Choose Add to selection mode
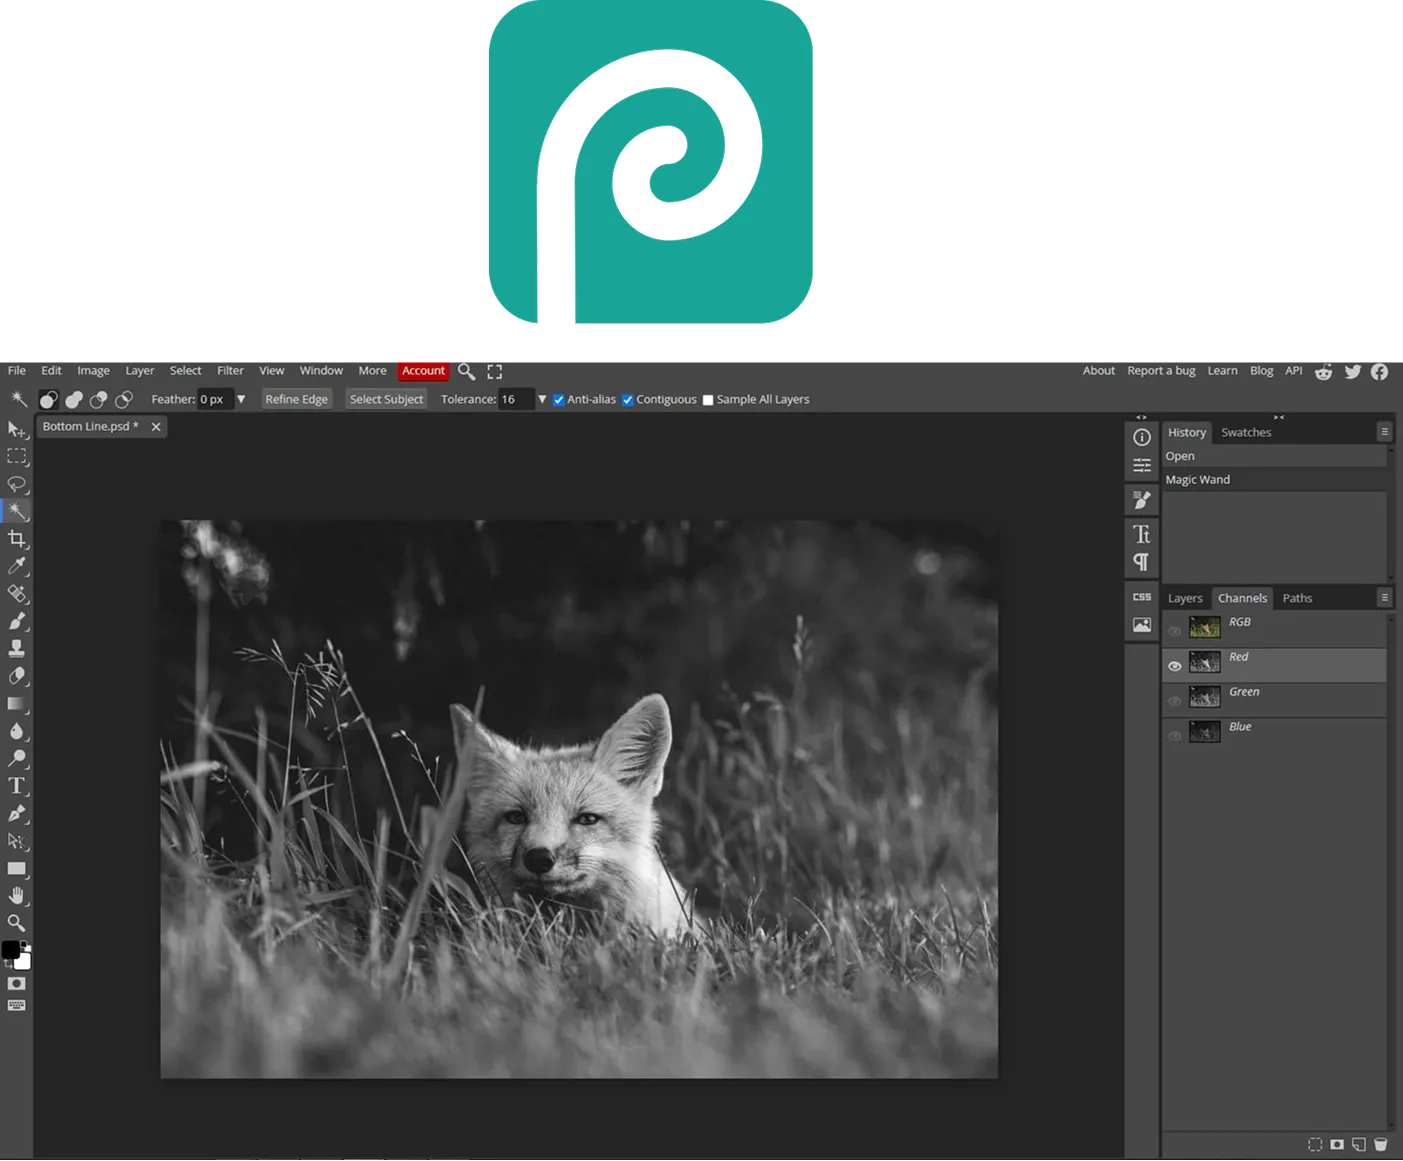Viewport: 1403px width, 1161px height. tap(74, 400)
